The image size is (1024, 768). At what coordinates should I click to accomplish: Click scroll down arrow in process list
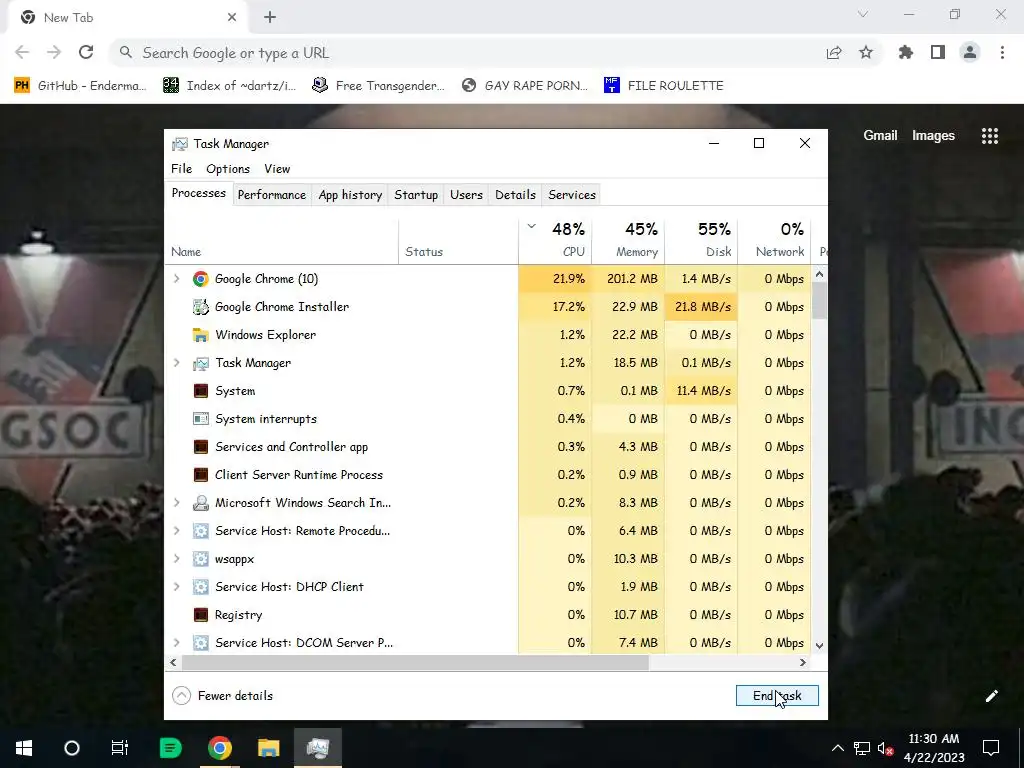coord(820,646)
